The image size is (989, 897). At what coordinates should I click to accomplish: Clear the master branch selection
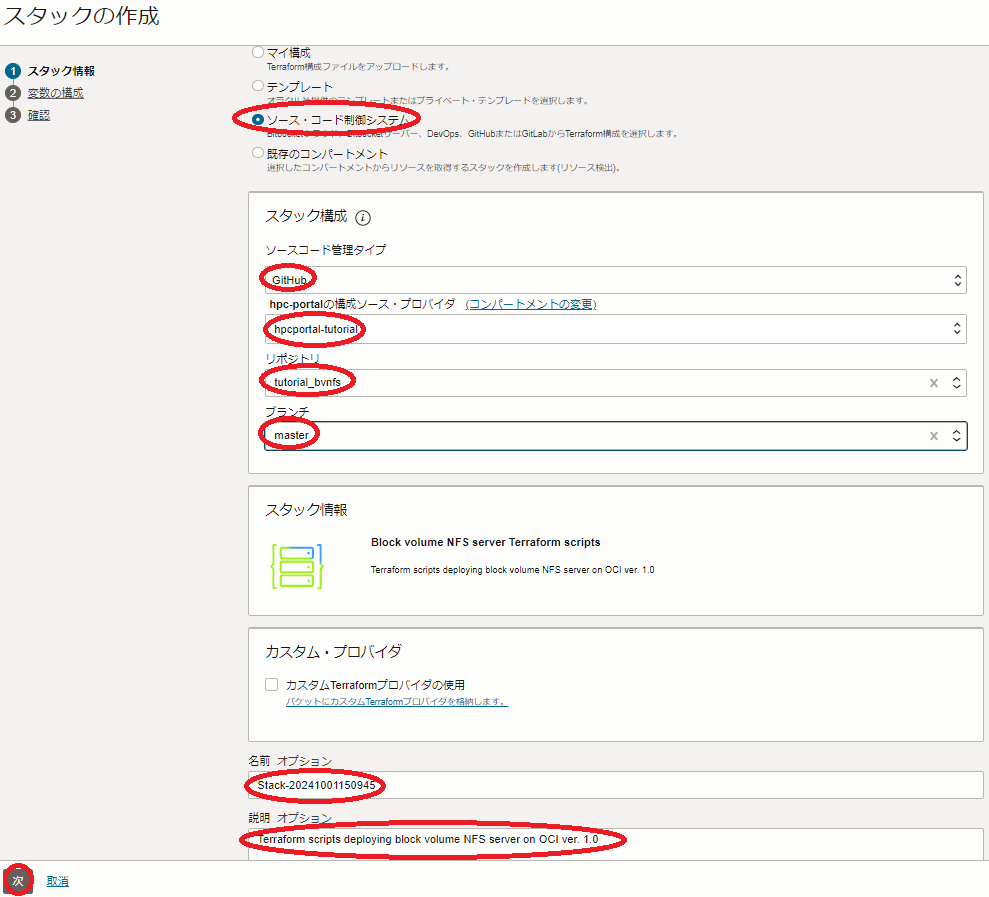coord(933,436)
